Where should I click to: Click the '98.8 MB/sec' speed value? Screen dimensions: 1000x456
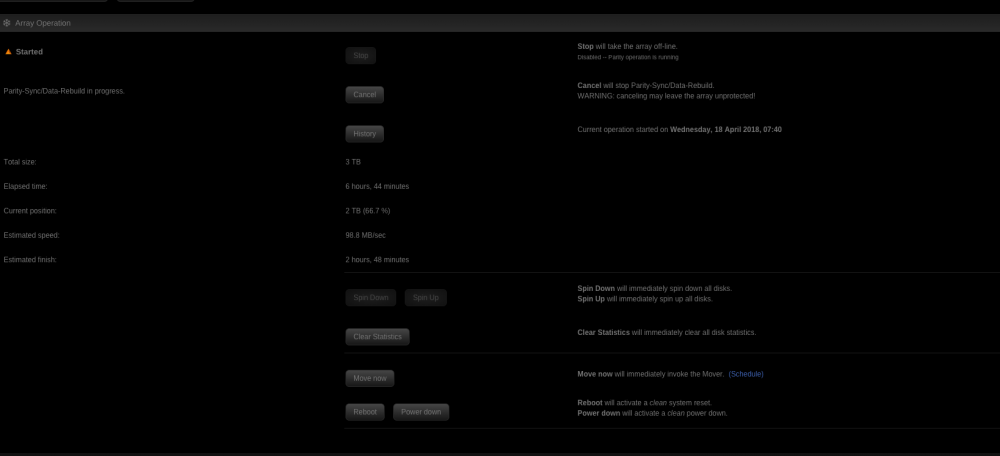365,235
